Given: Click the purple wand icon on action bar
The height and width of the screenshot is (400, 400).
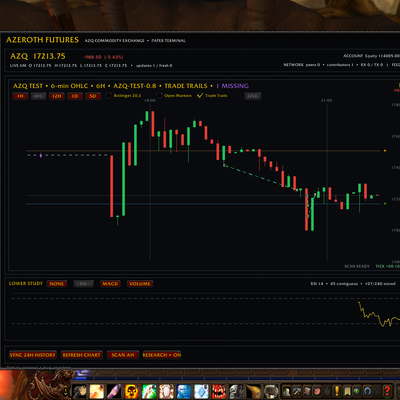Looking at the screenshot, I should click(x=114, y=391).
